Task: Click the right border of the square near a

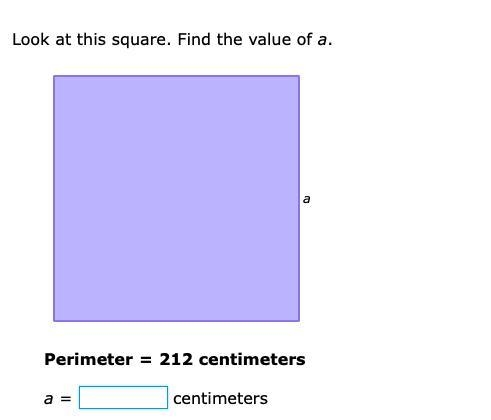Action: click(x=299, y=199)
